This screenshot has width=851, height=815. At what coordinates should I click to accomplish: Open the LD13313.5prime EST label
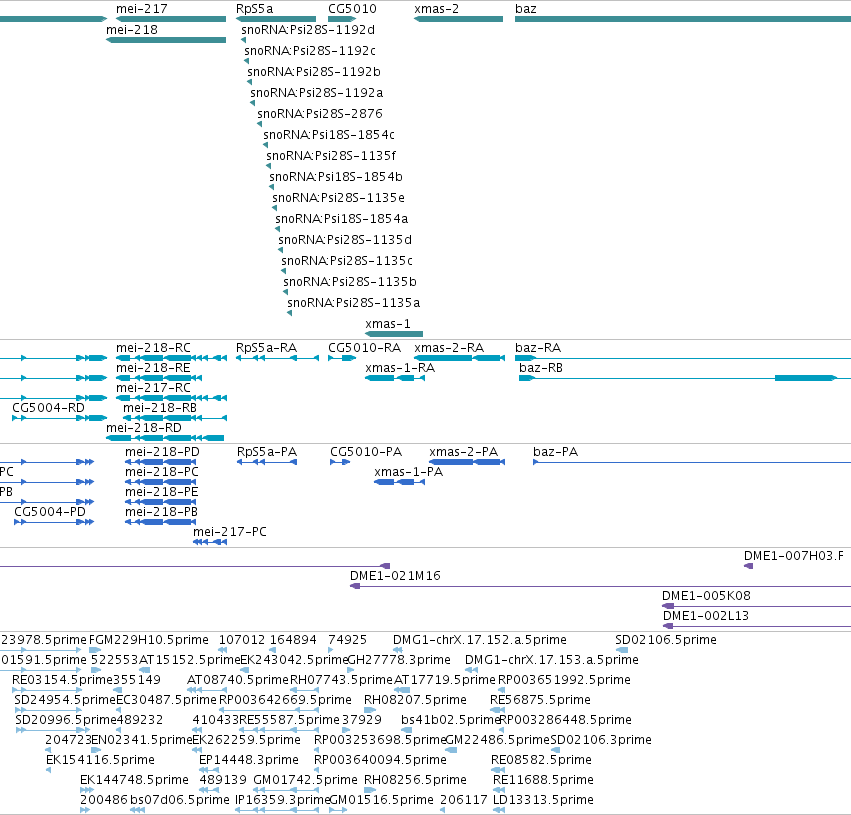tap(543, 800)
